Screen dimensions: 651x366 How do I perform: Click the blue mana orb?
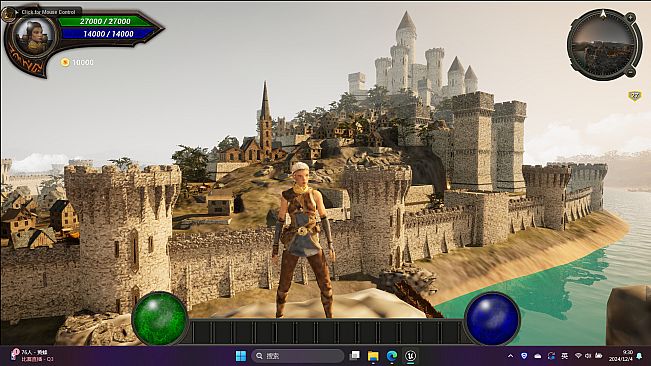point(492,319)
